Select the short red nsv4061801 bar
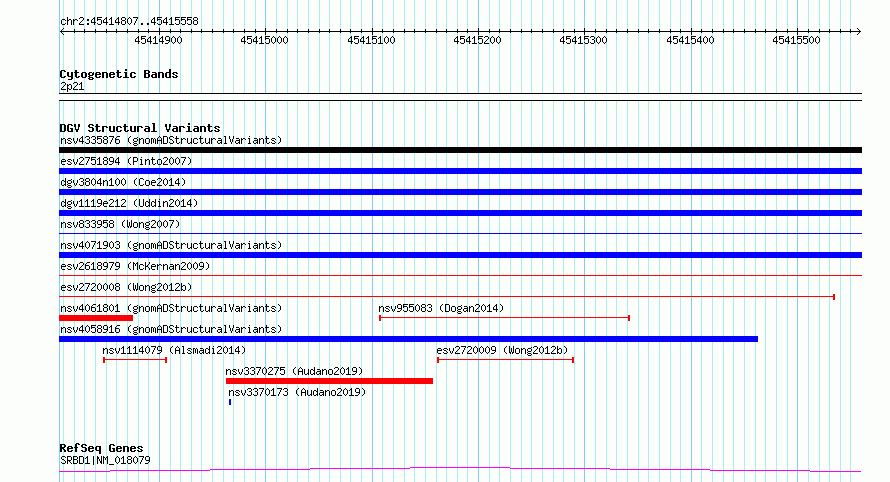890x482 pixels. pos(96,318)
